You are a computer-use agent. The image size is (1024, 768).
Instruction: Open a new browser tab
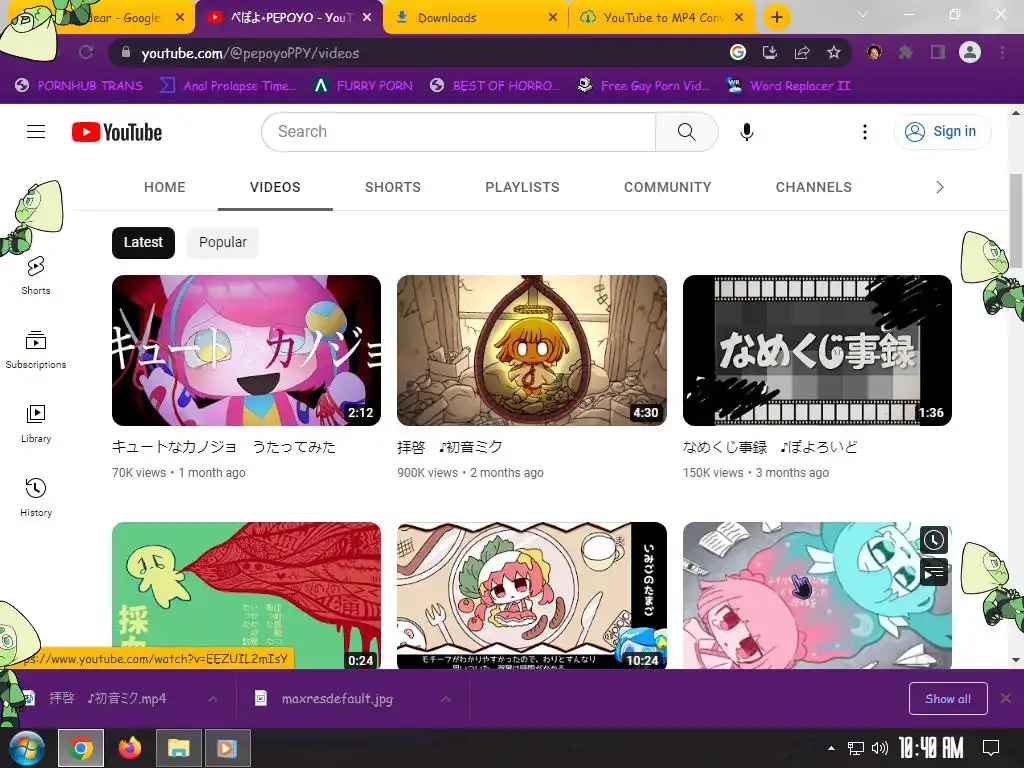776,18
